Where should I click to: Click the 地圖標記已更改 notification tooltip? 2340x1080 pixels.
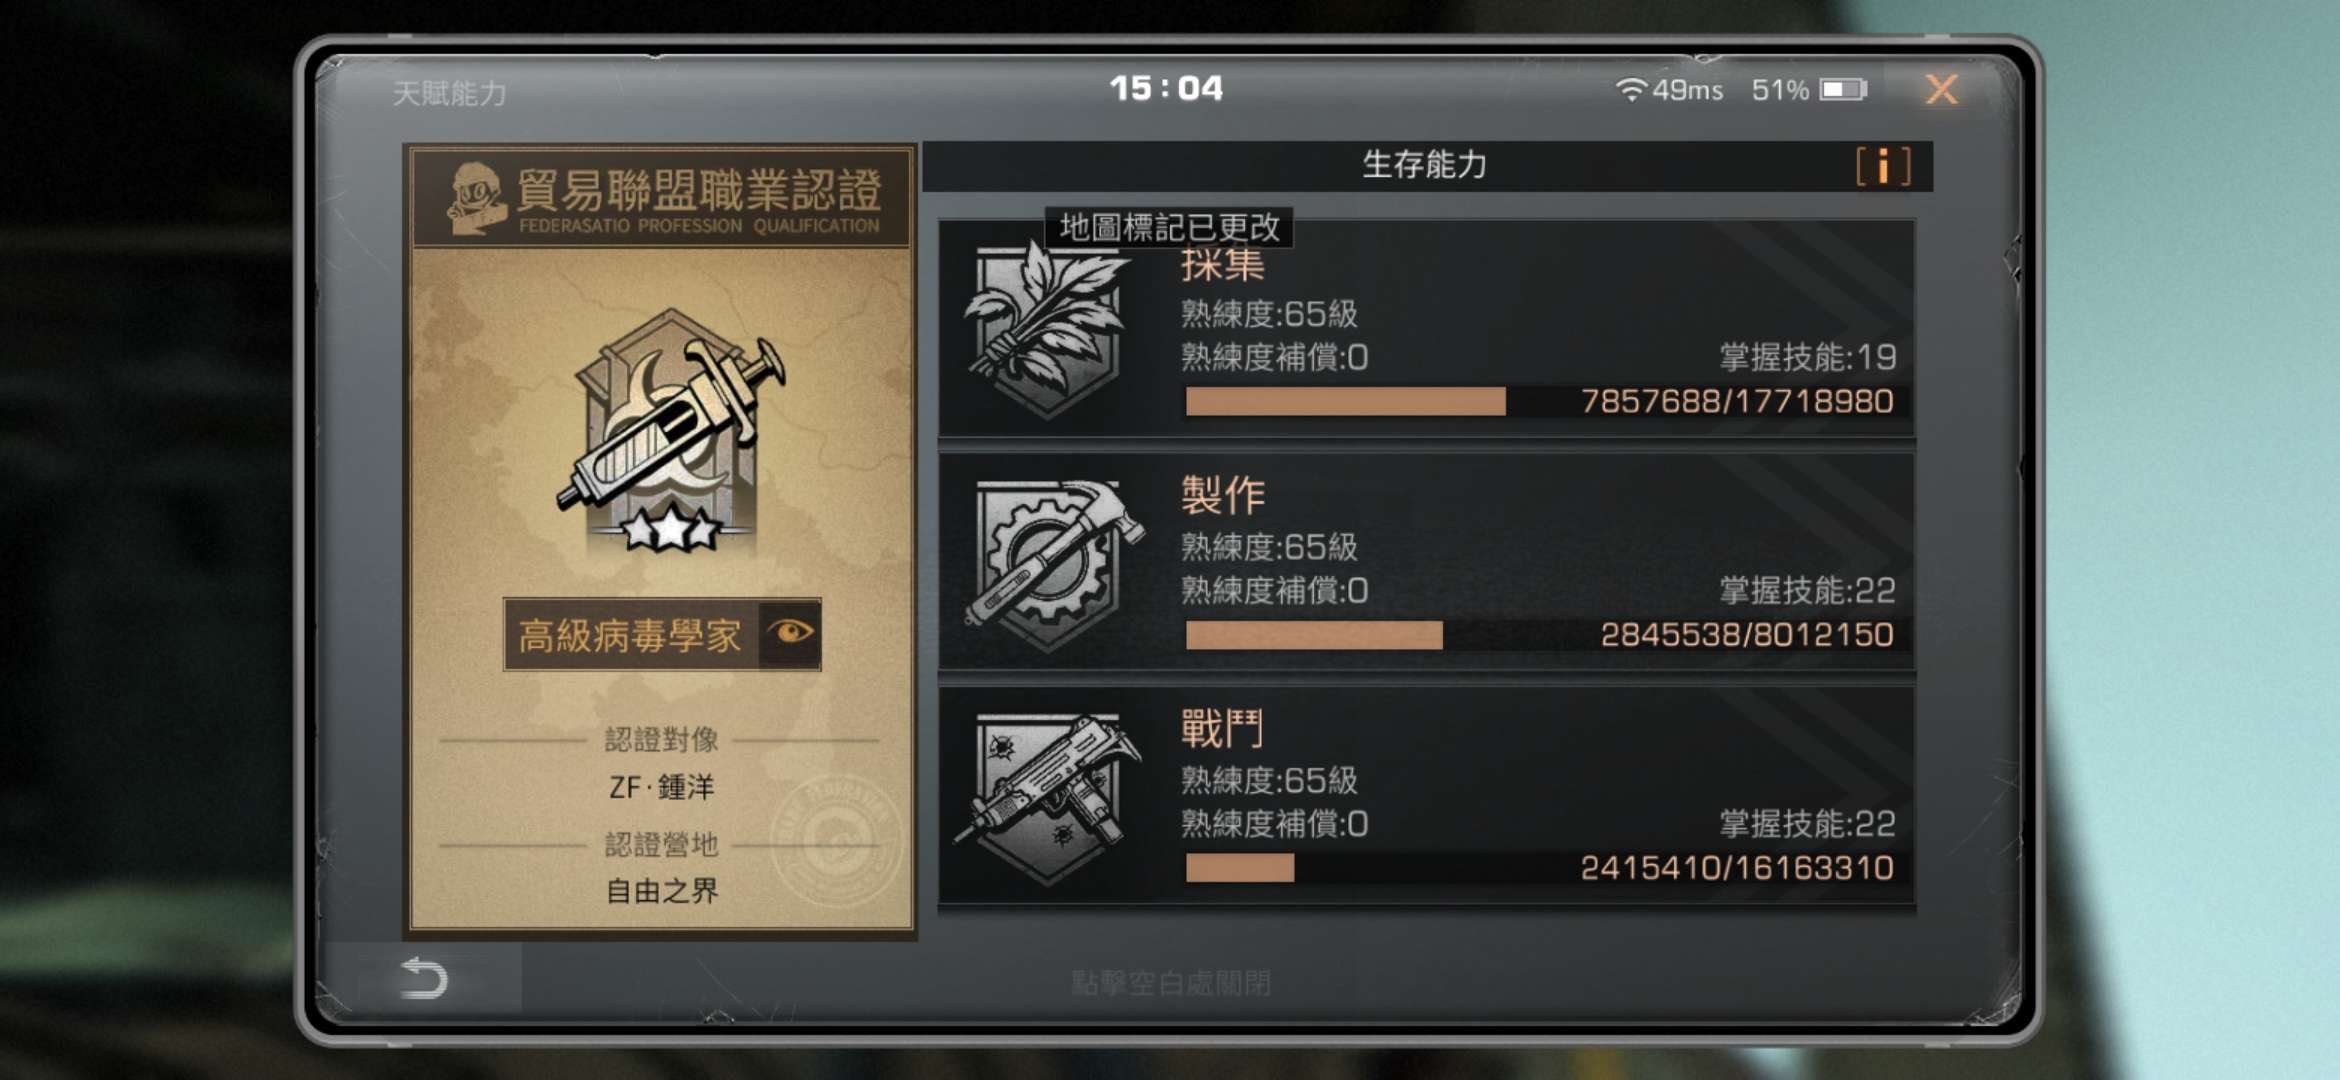pyautogui.click(x=1169, y=227)
